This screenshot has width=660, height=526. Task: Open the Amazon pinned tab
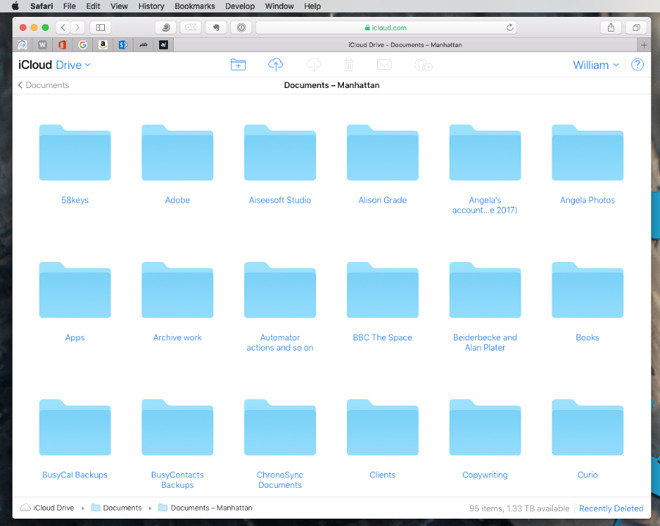[x=103, y=45]
